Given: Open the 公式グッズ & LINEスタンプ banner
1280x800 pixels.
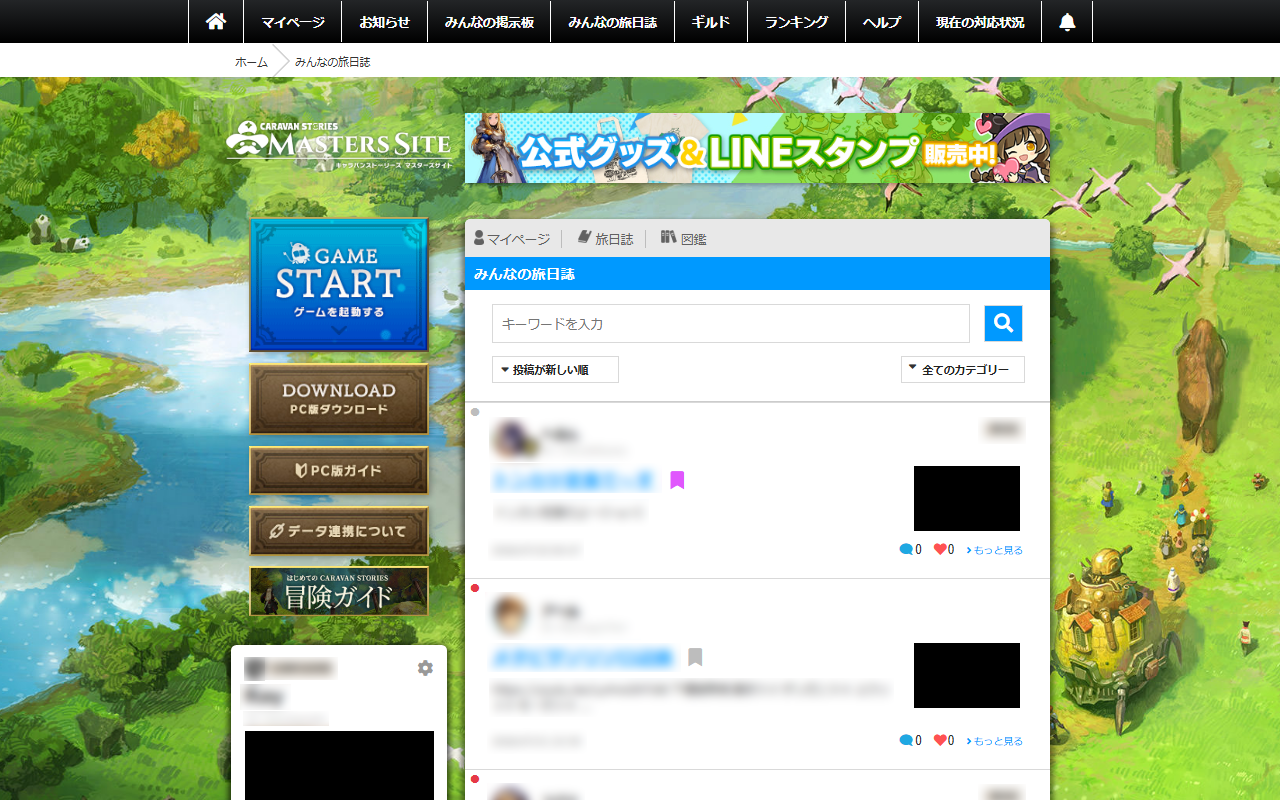Looking at the screenshot, I should coord(757,148).
